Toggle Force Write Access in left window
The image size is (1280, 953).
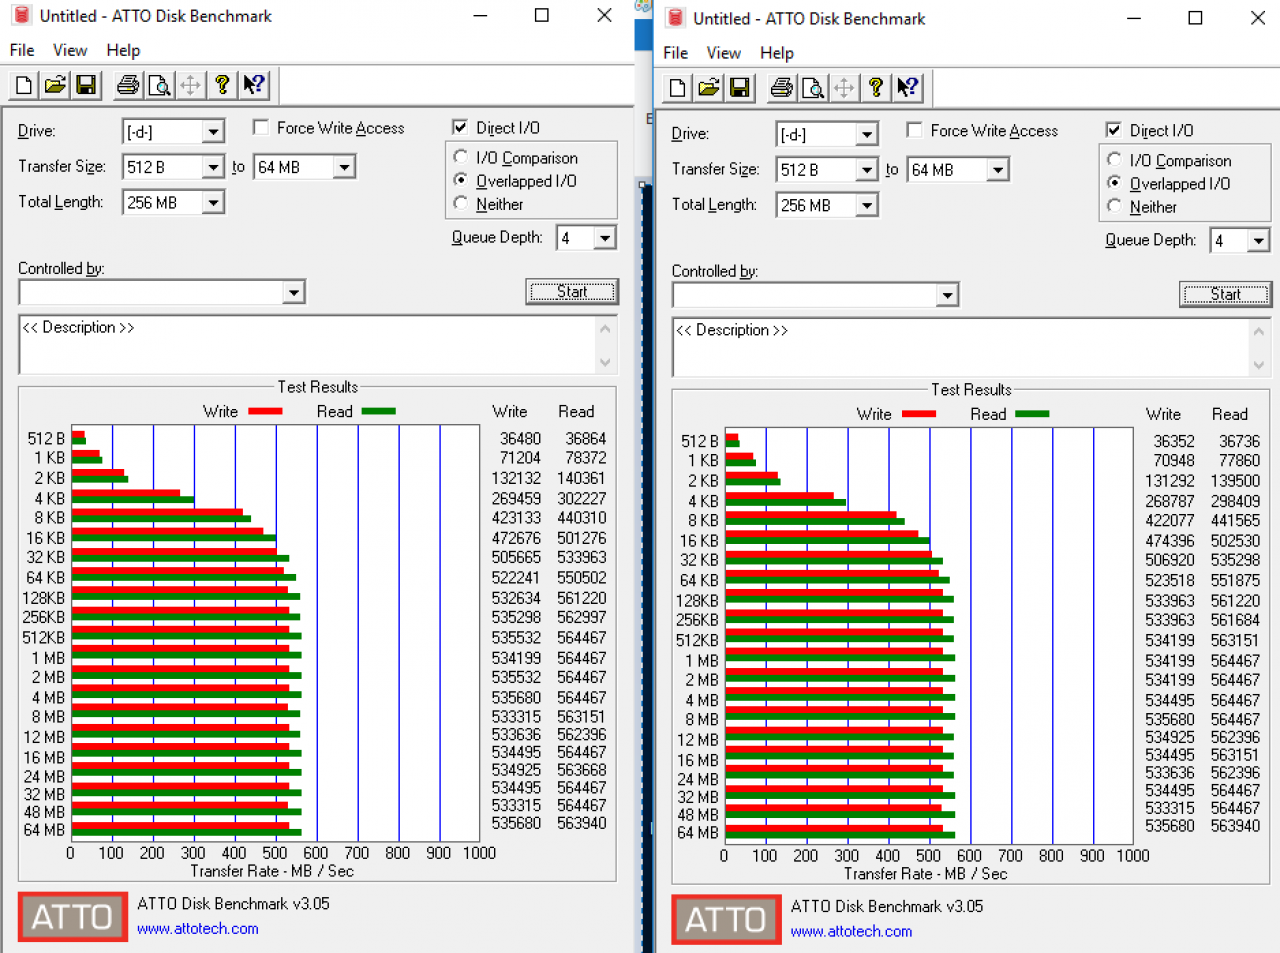tap(261, 127)
